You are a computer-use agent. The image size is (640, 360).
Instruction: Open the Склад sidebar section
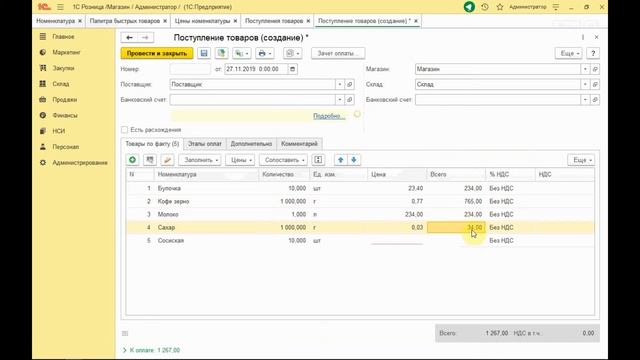pyautogui.click(x=60, y=84)
